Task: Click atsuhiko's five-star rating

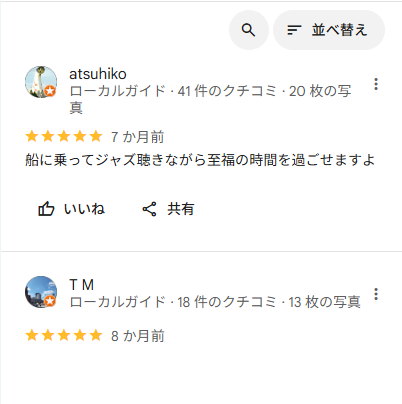Action: click(x=64, y=136)
